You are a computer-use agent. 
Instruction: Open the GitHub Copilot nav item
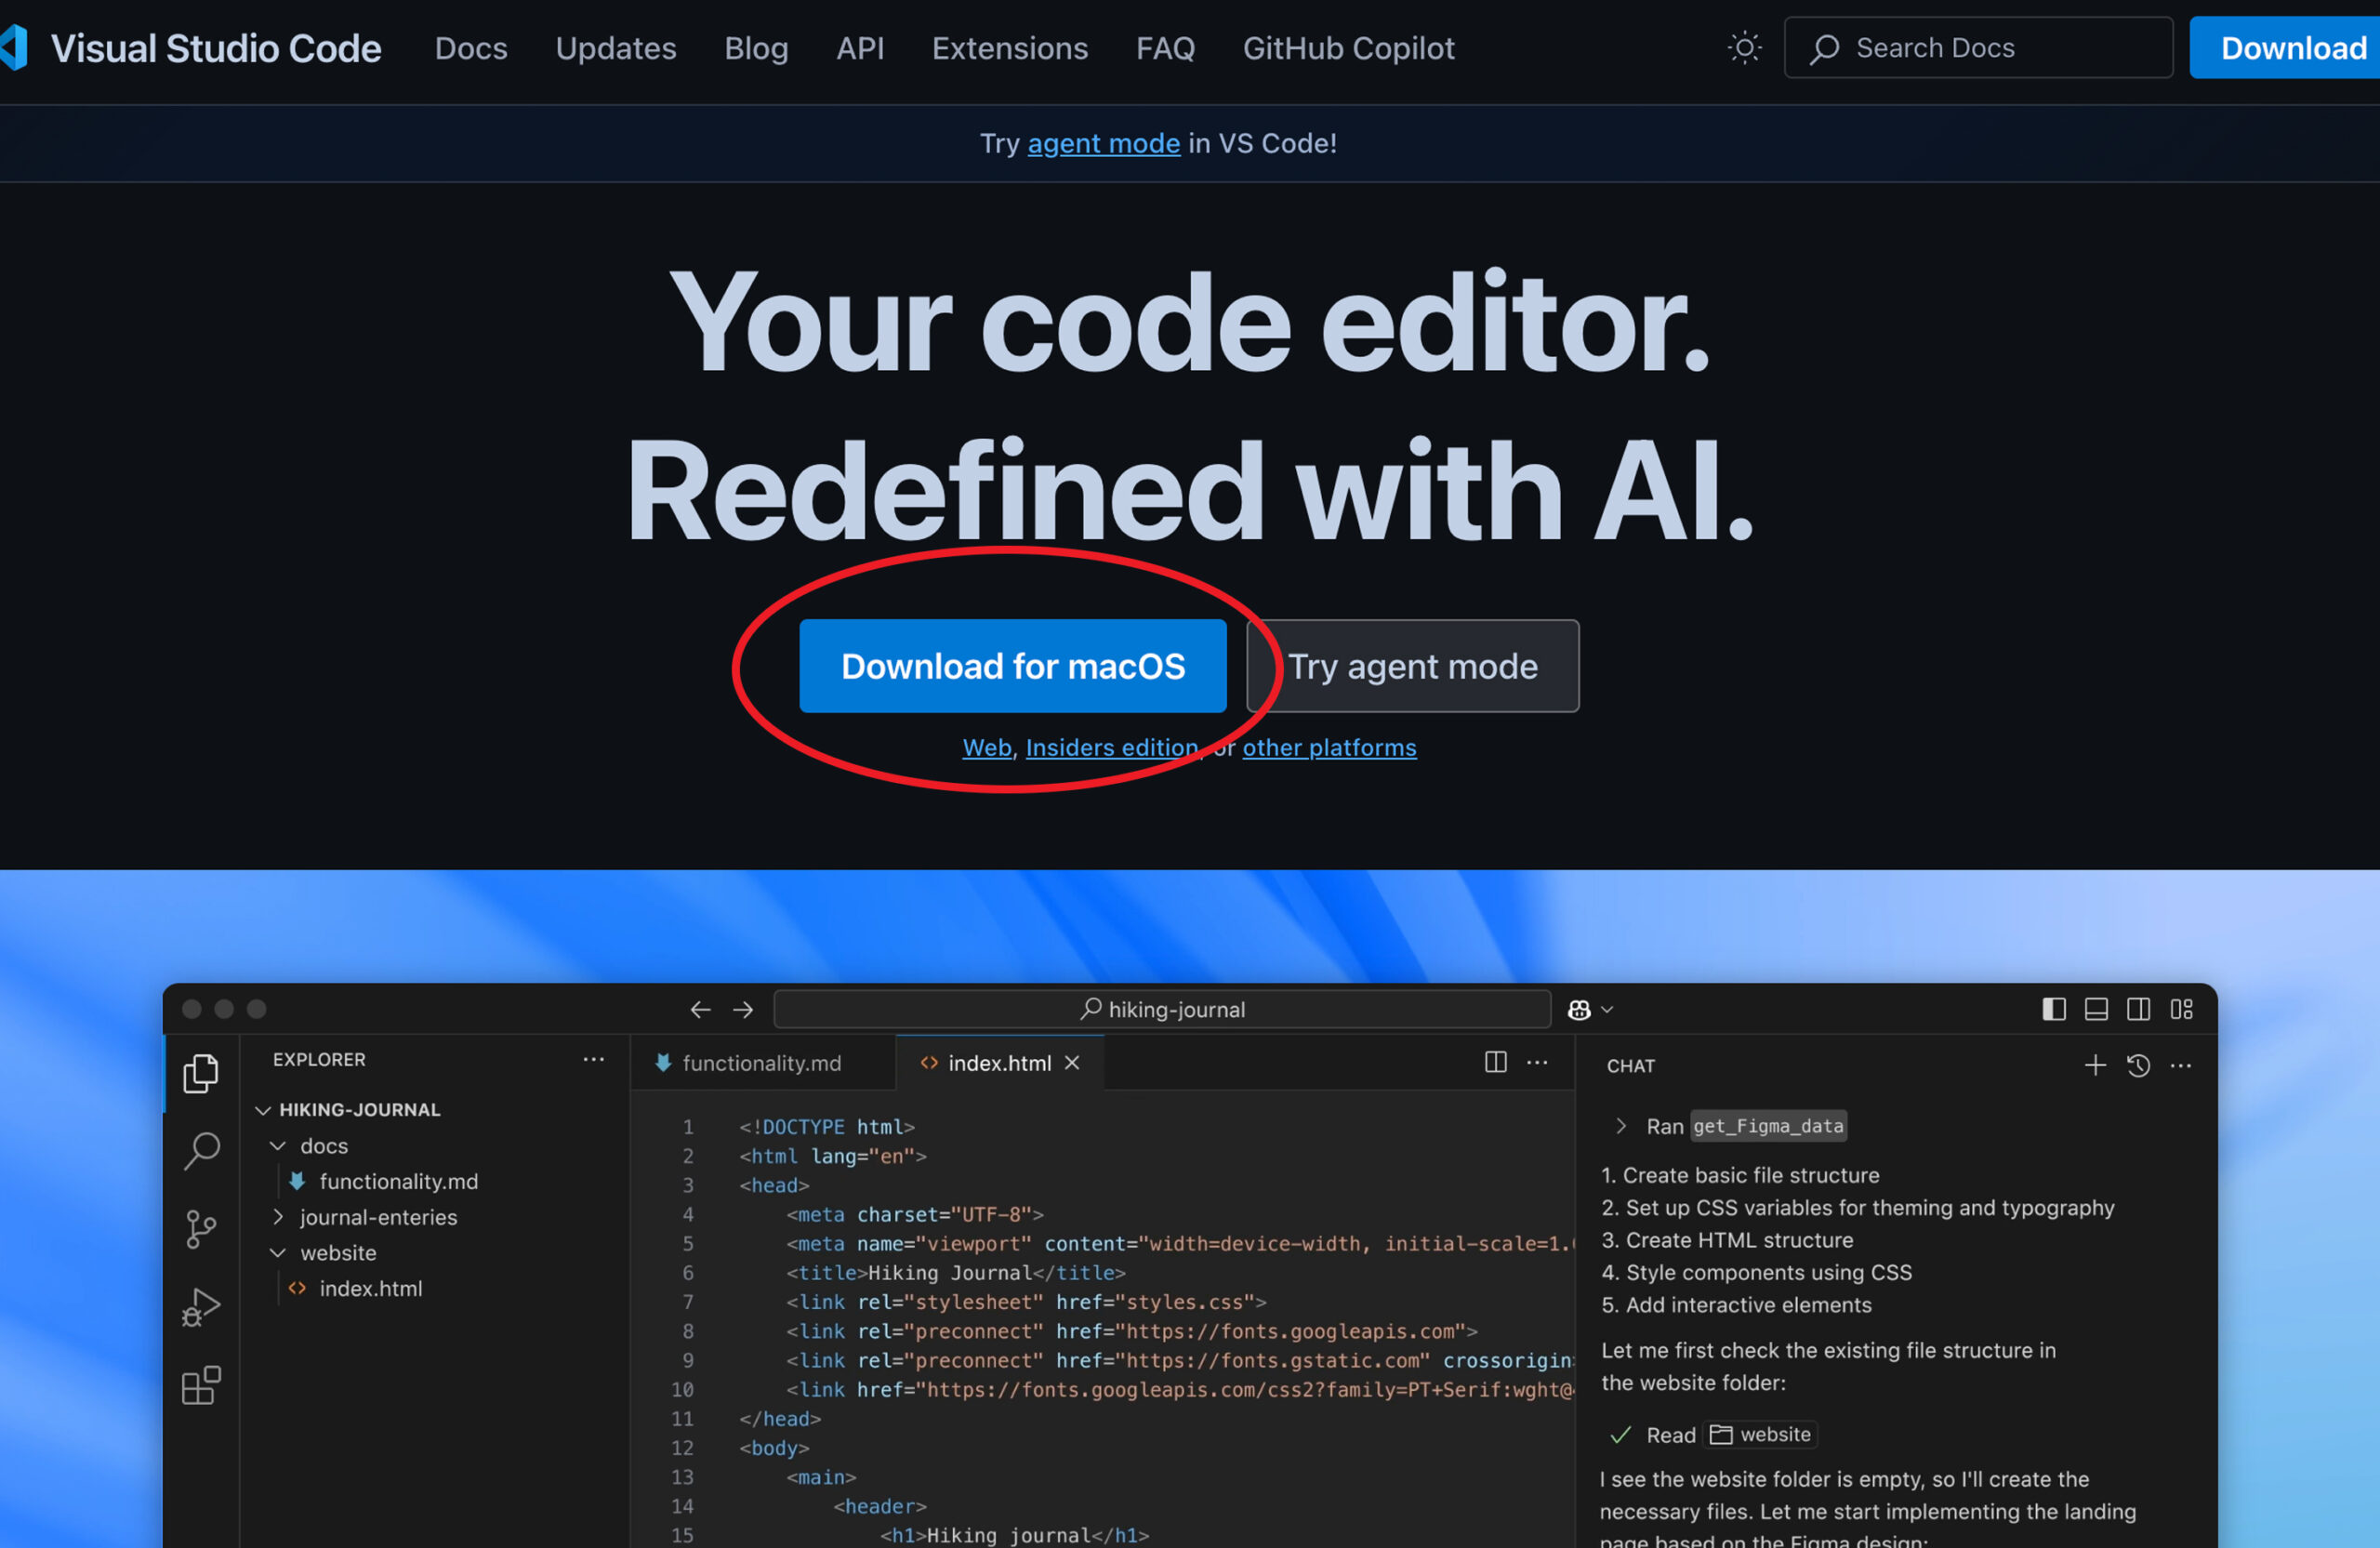[x=1348, y=48]
